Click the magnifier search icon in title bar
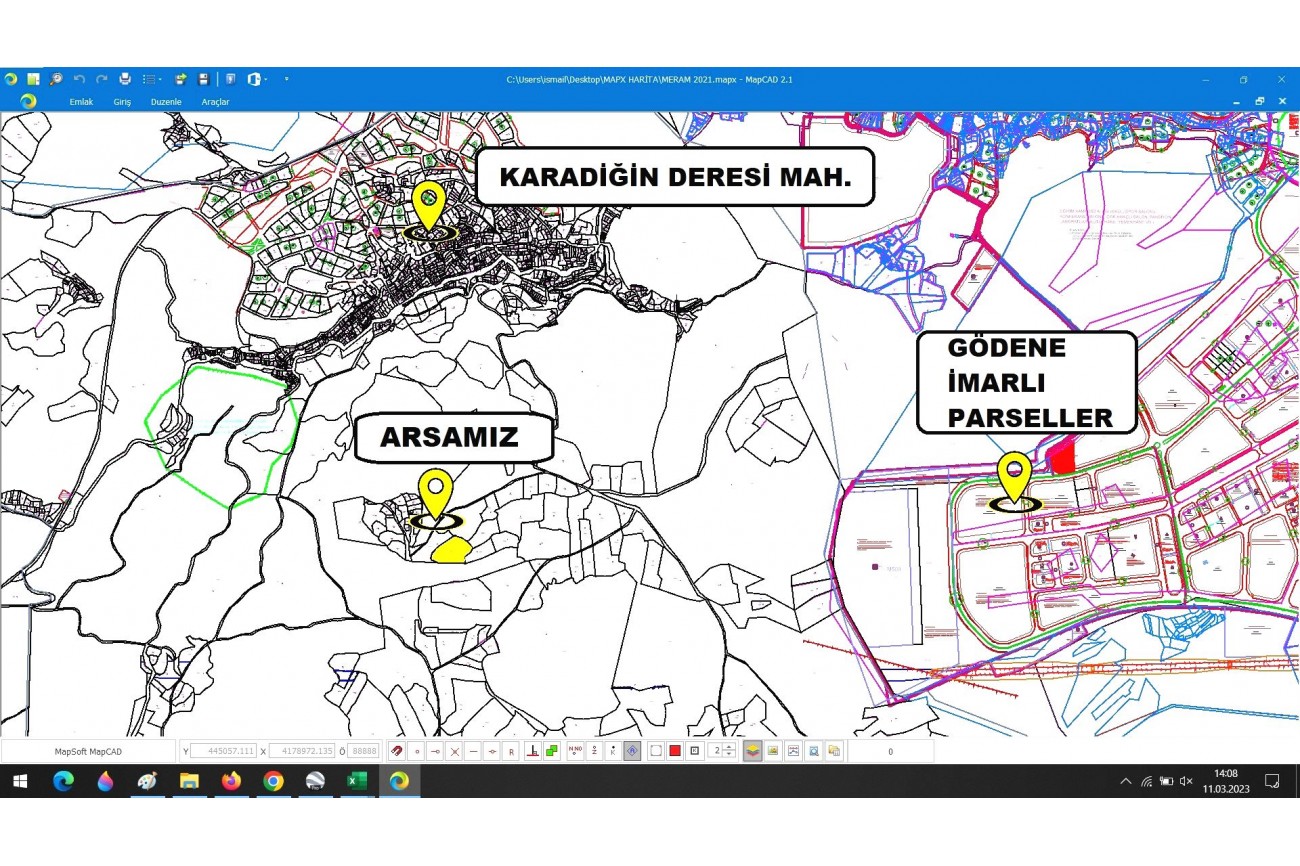This screenshot has width=1300, height=866. [x=56, y=79]
